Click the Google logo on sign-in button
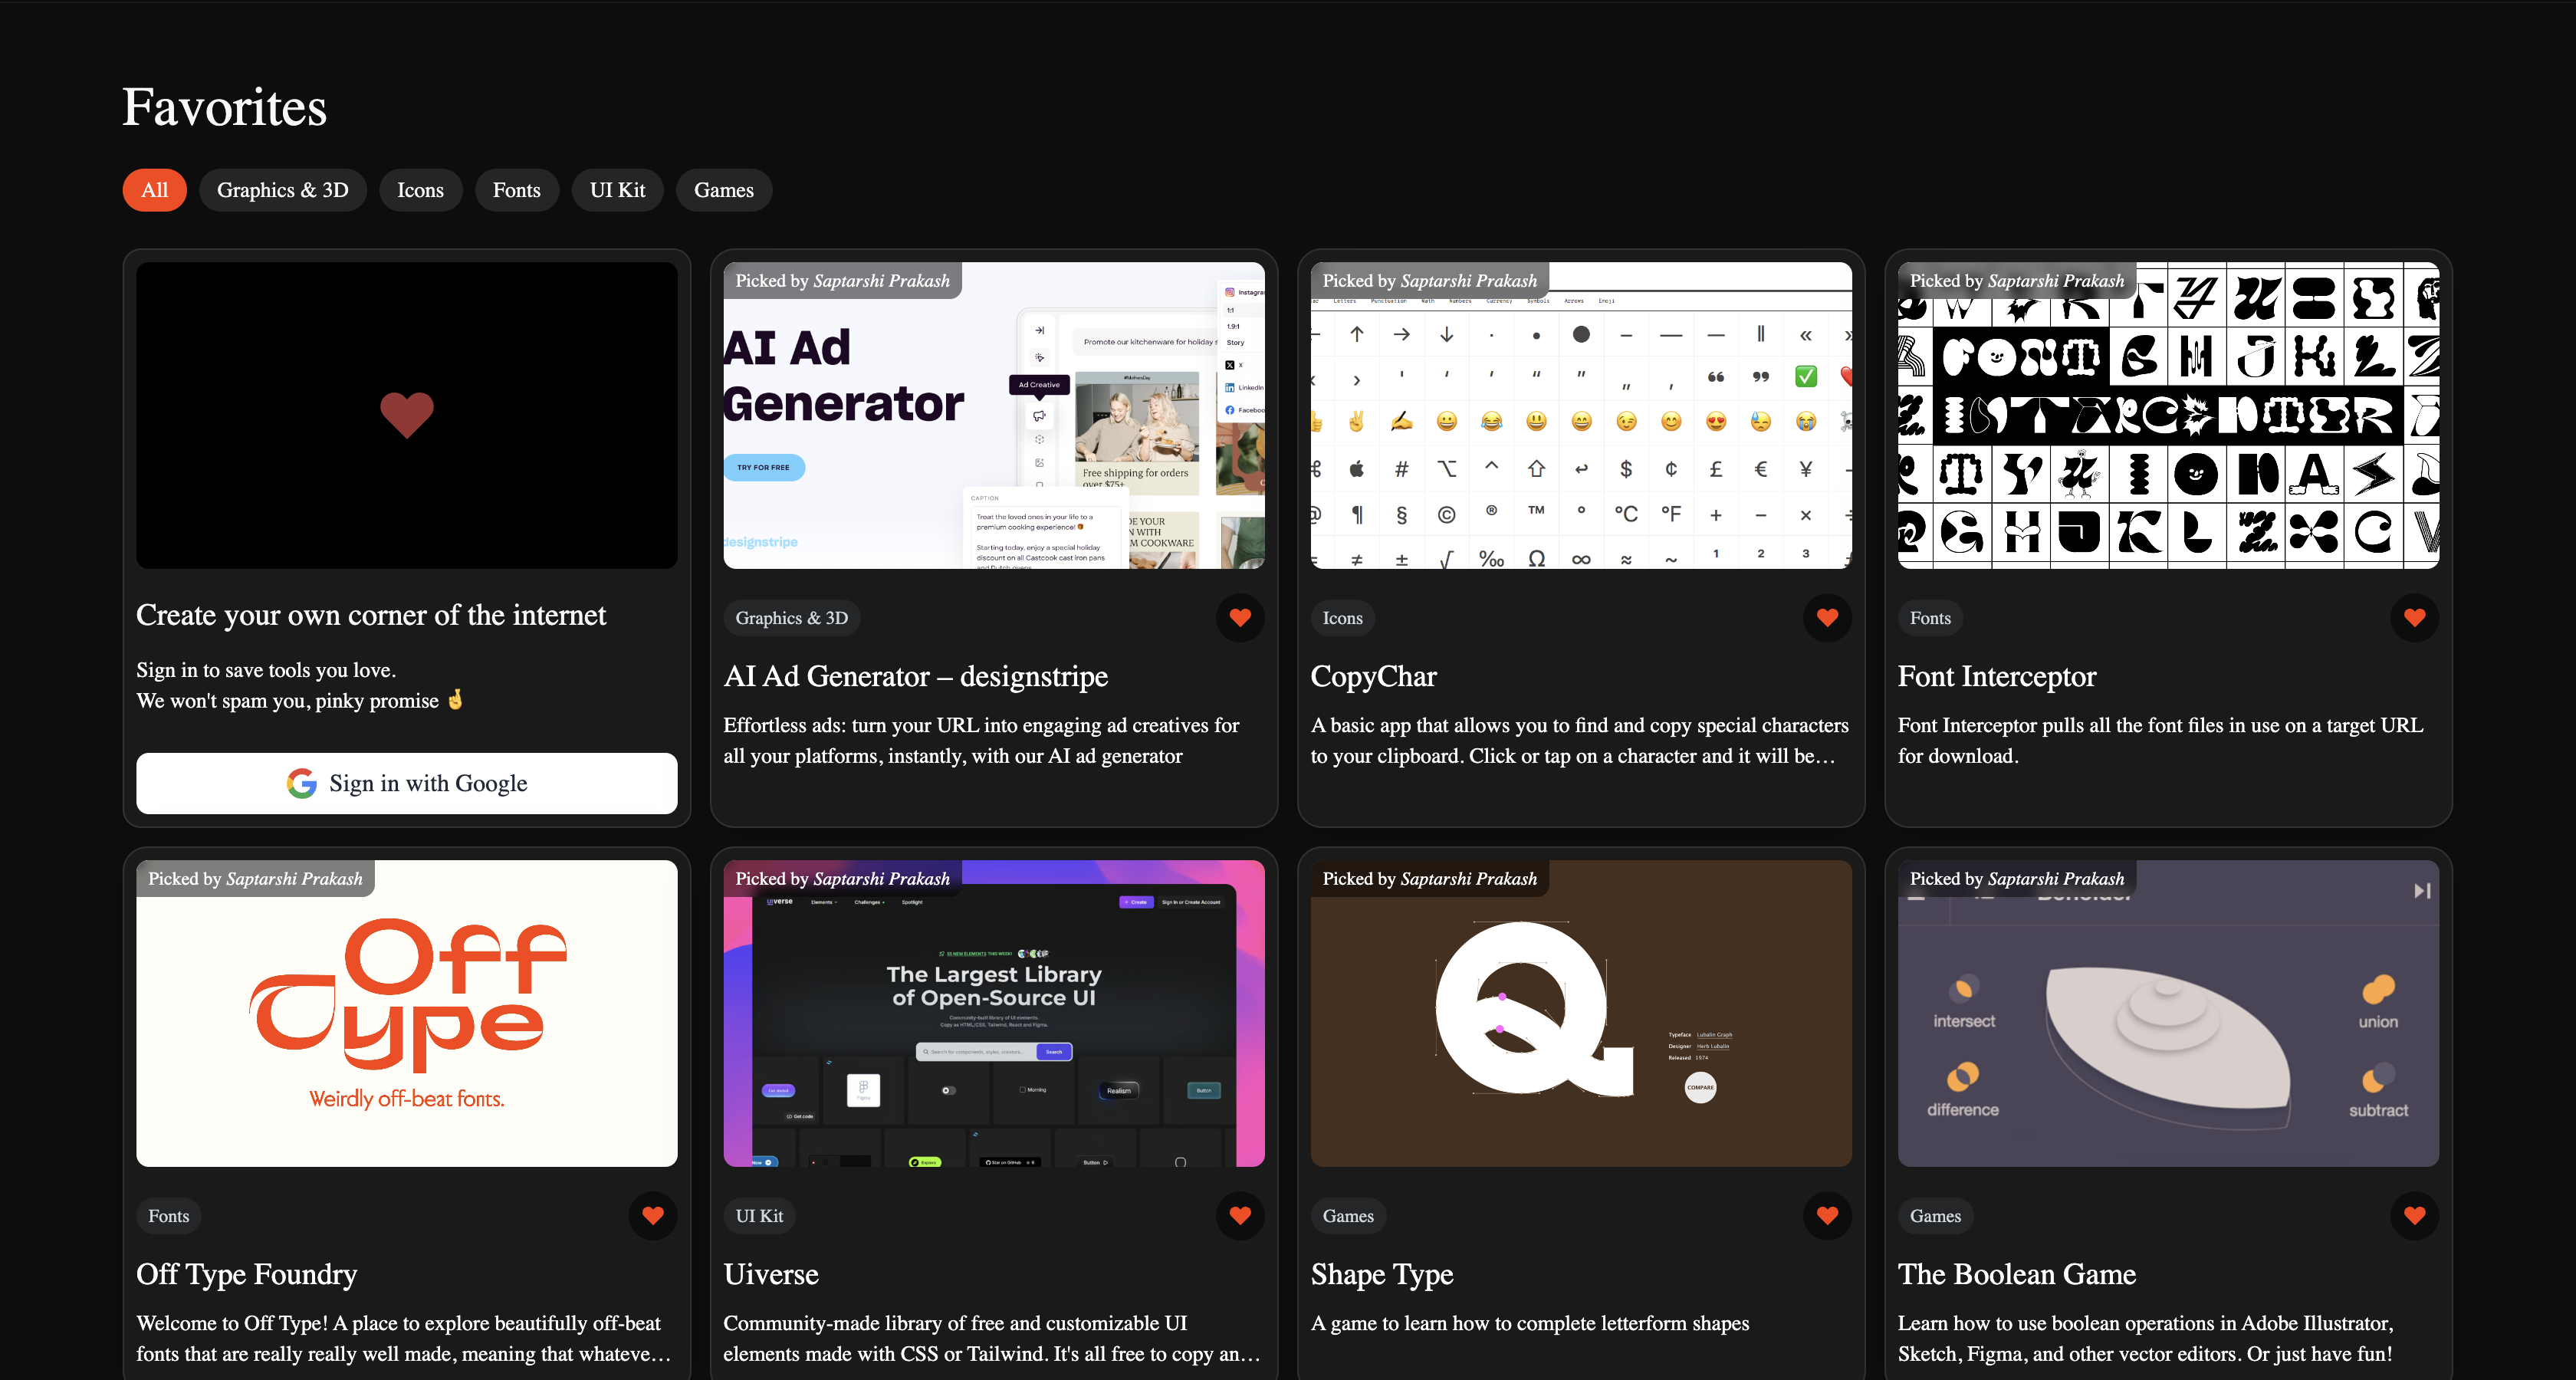 (301, 783)
